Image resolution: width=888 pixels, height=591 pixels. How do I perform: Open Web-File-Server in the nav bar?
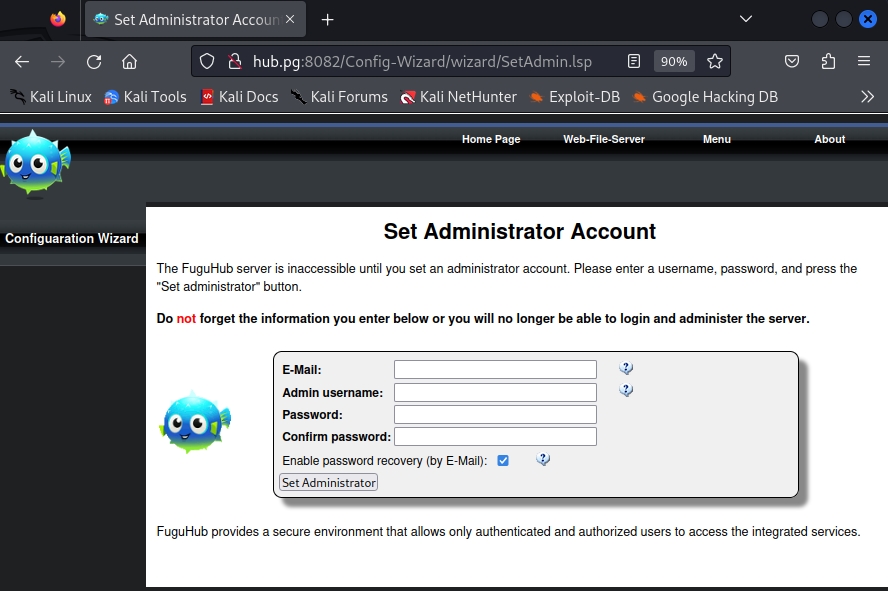click(x=604, y=139)
